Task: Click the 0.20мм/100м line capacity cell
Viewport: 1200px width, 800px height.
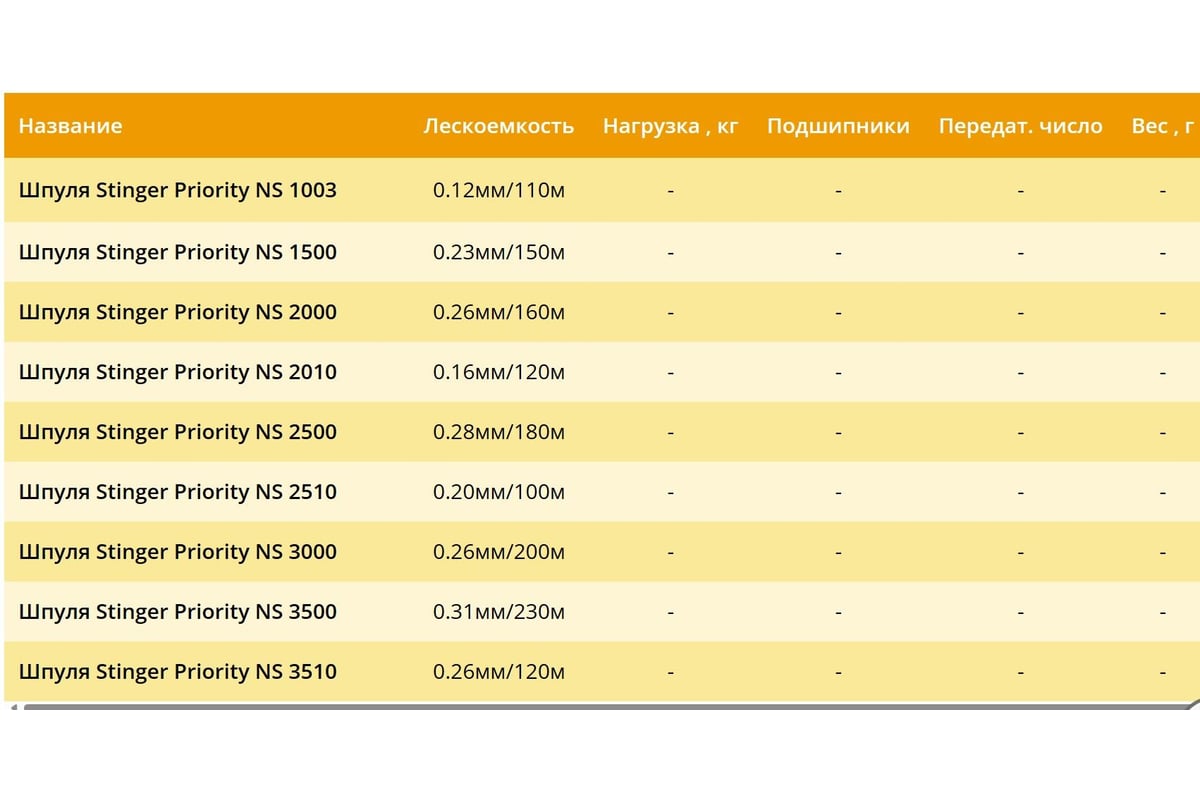Action: pyautogui.click(x=498, y=492)
